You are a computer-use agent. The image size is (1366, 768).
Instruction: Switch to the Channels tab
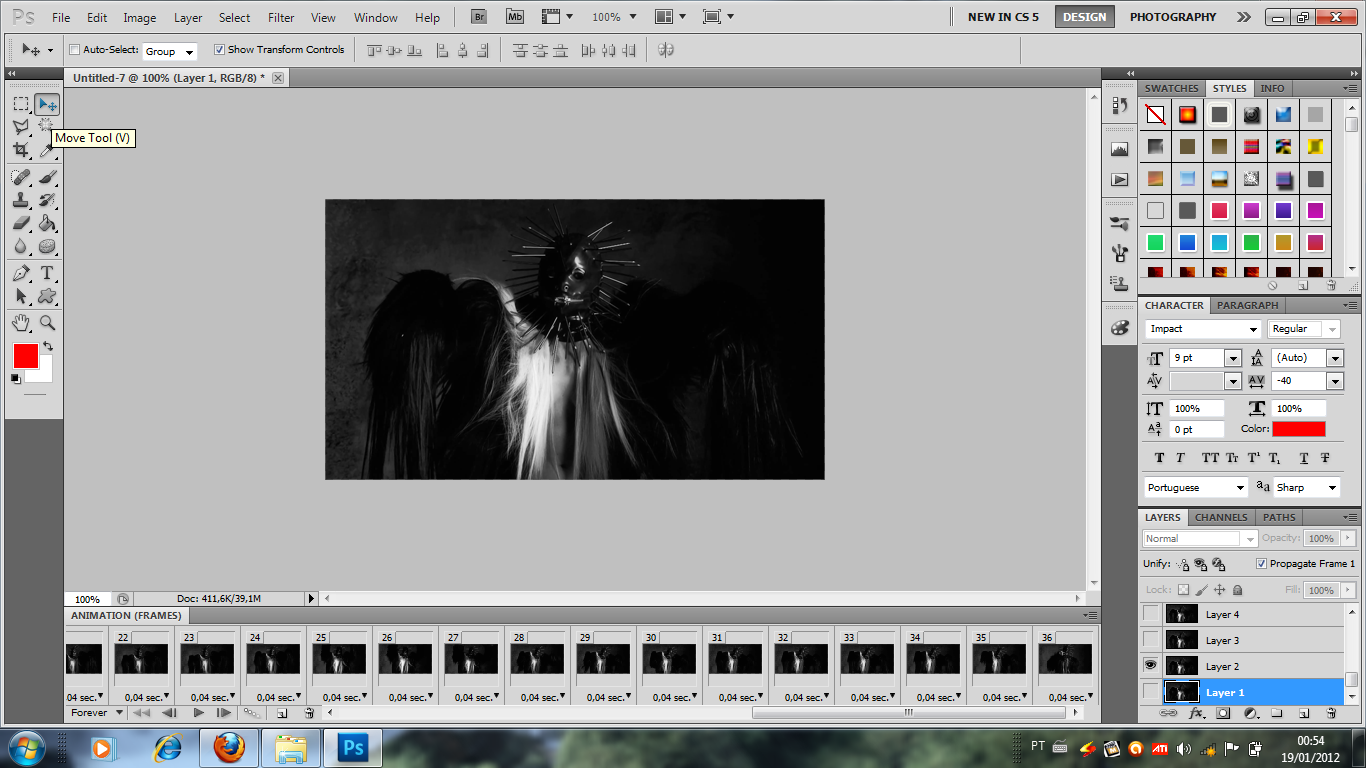click(x=1221, y=517)
